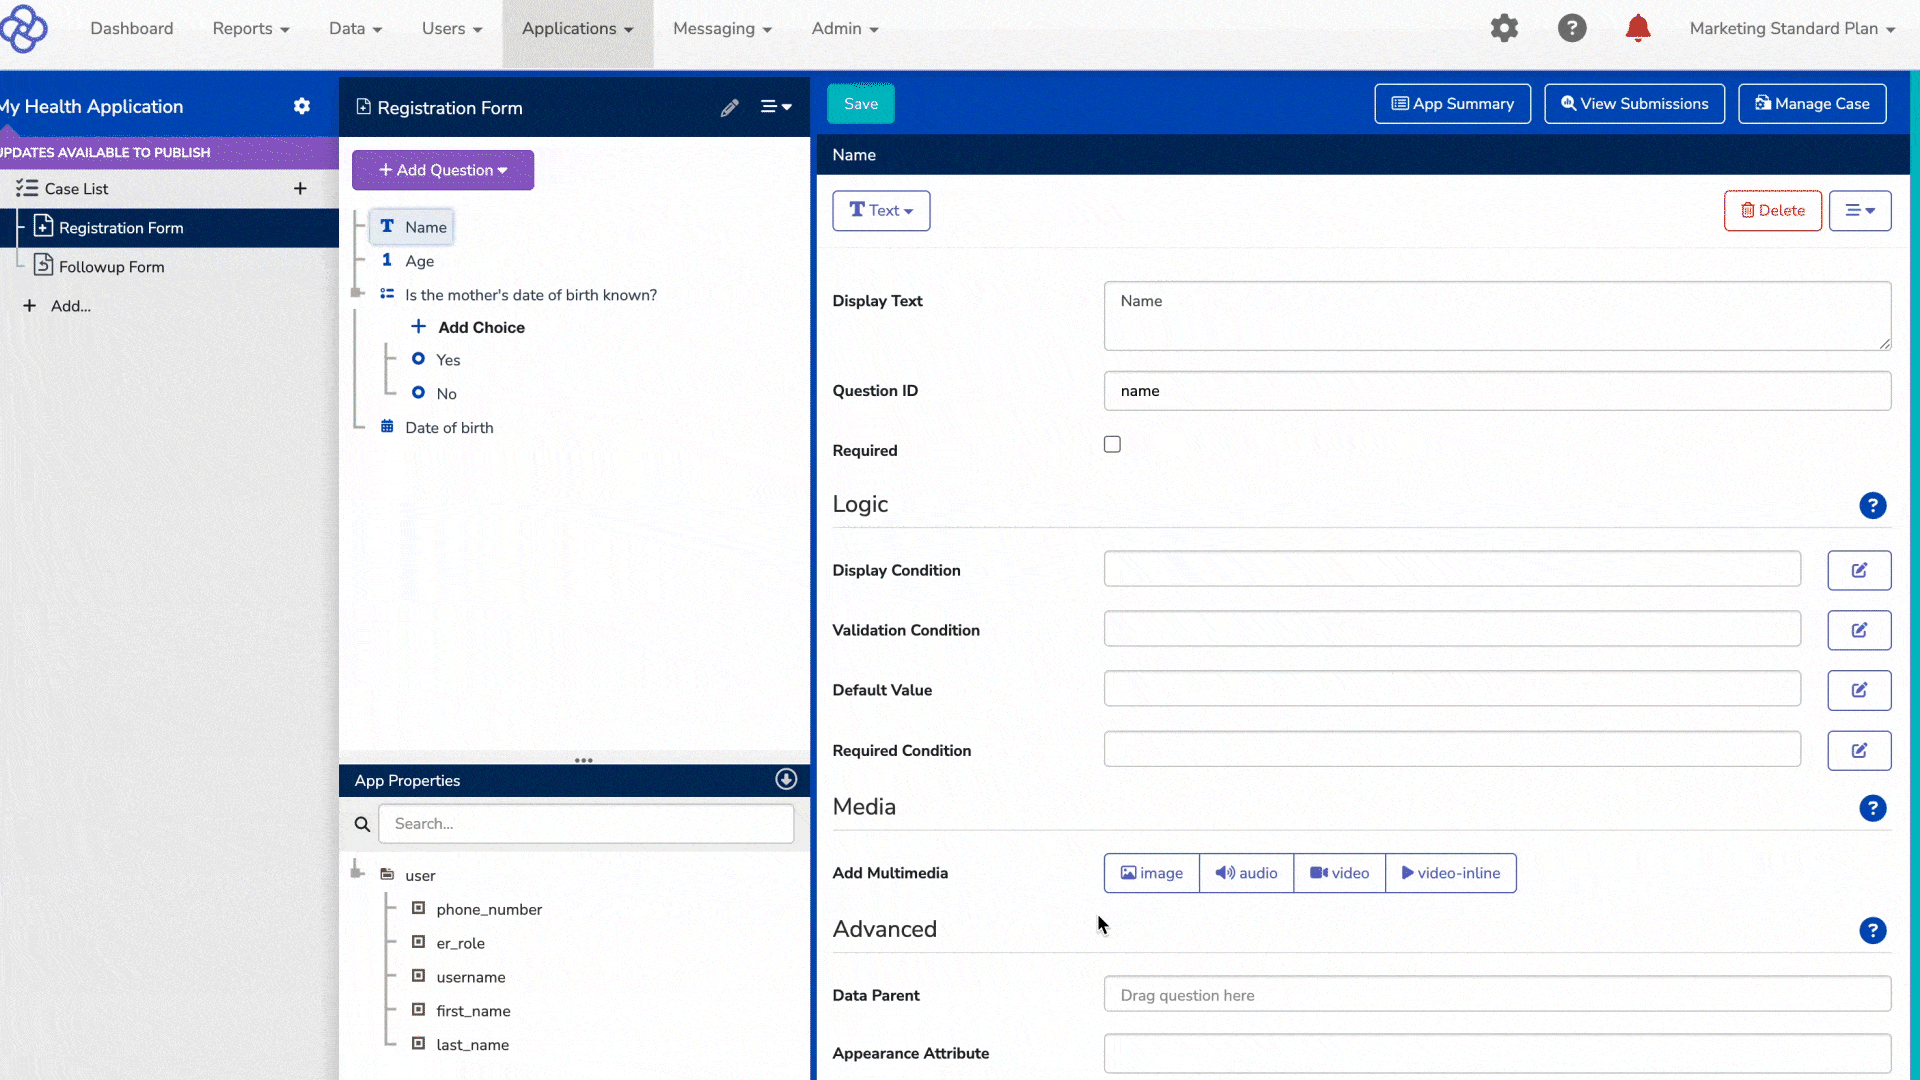Save the form
The width and height of the screenshot is (1920, 1080).
click(x=860, y=103)
